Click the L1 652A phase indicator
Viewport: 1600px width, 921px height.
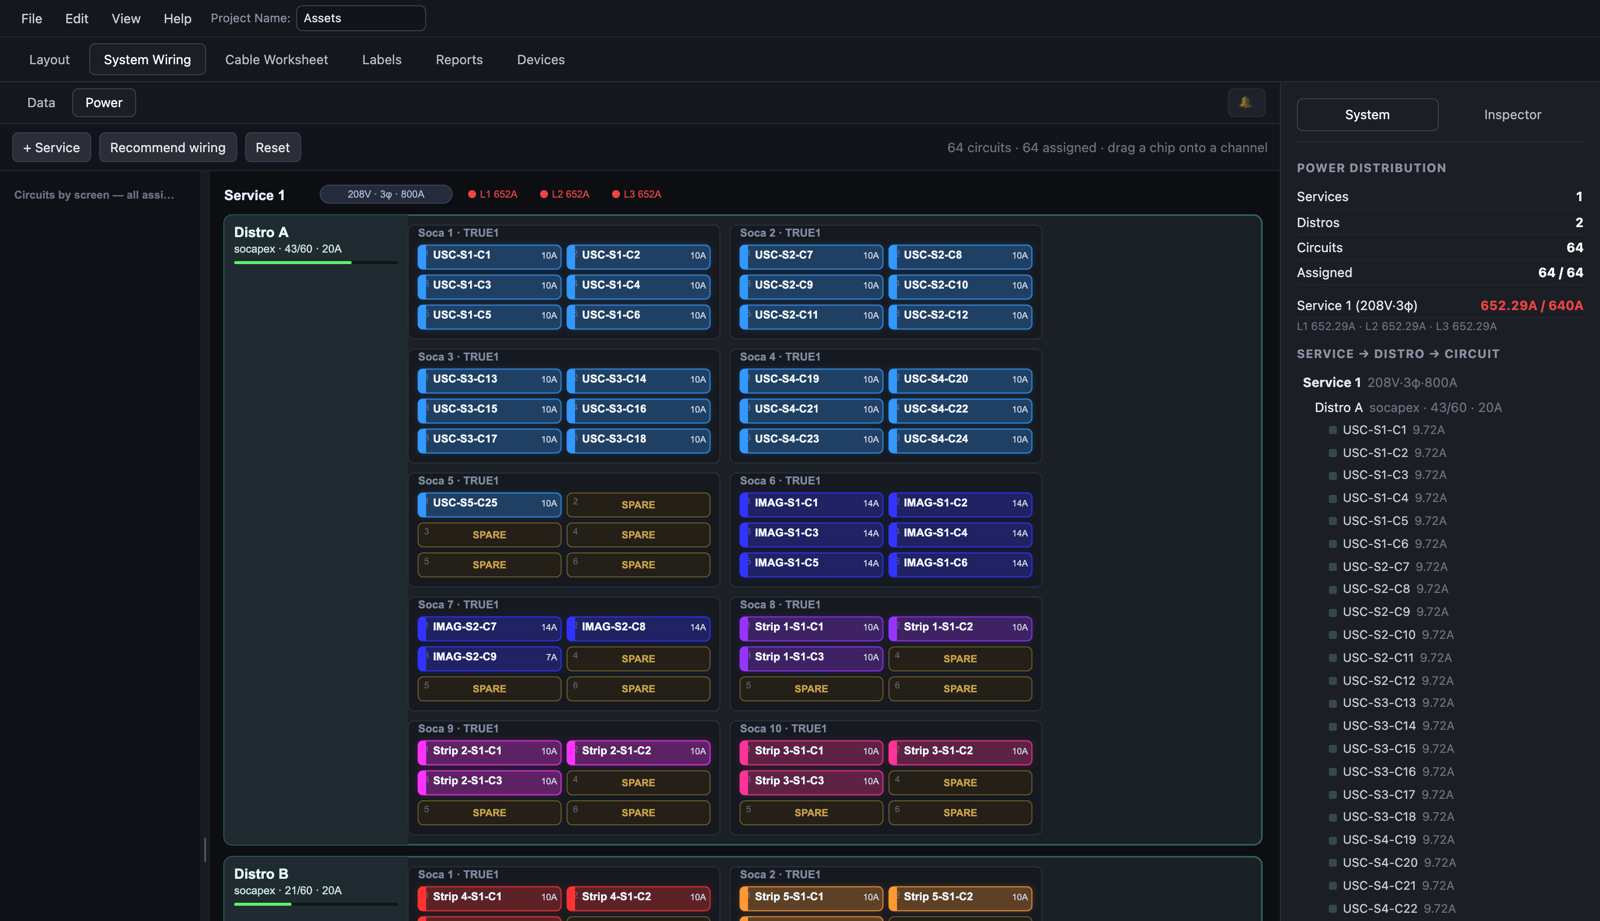[x=492, y=194]
